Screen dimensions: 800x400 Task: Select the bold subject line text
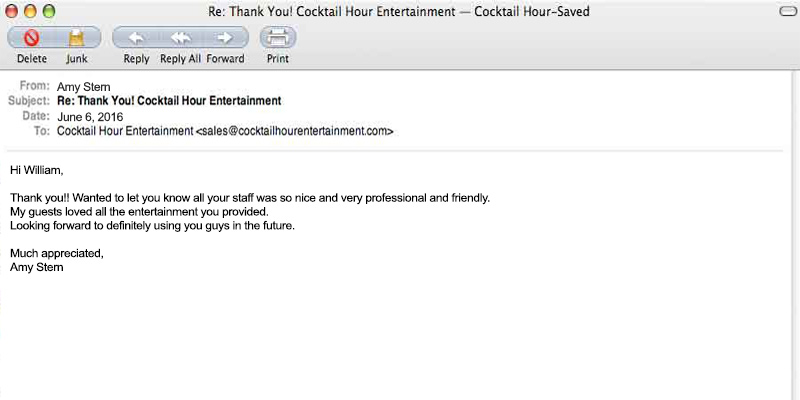pos(169,101)
